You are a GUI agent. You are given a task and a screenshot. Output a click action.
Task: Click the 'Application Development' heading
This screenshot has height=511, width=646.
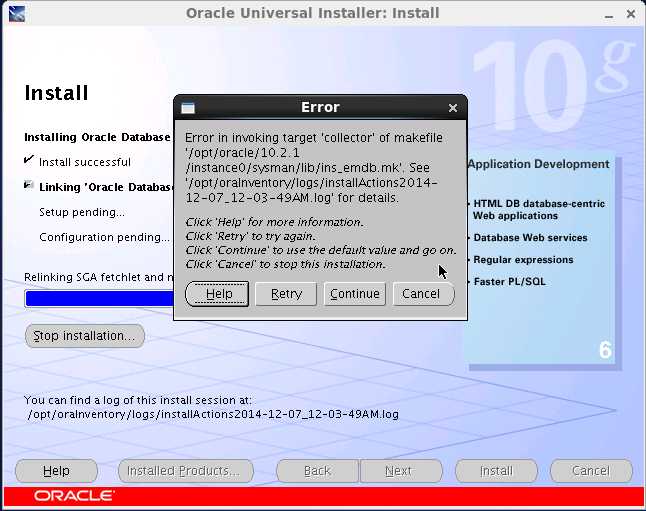pyautogui.click(x=538, y=164)
